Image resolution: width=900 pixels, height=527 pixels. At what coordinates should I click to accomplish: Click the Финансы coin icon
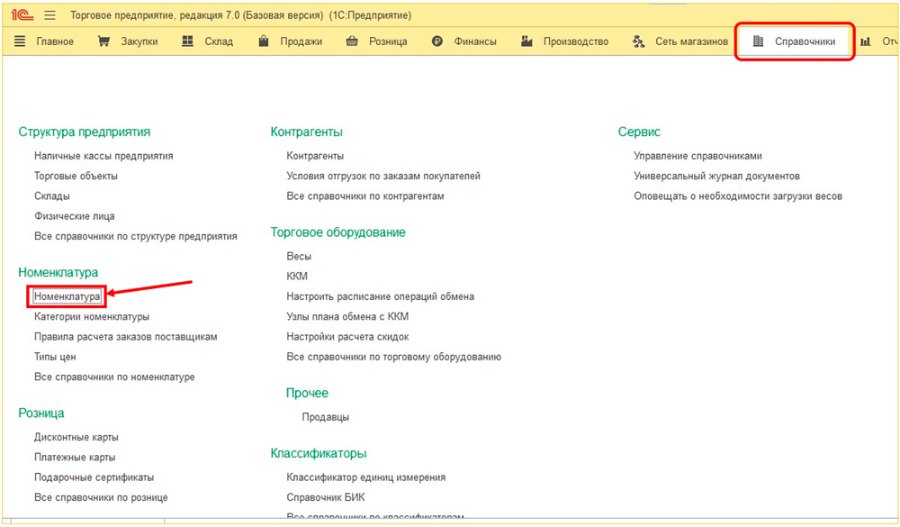[437, 41]
